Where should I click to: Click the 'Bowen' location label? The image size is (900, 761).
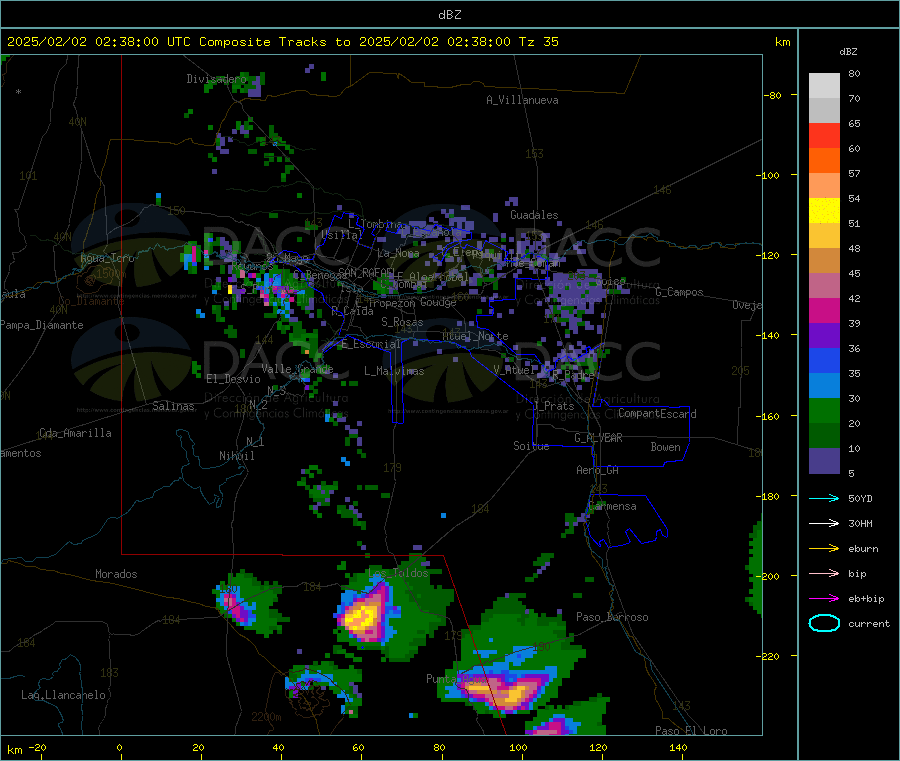665,447
